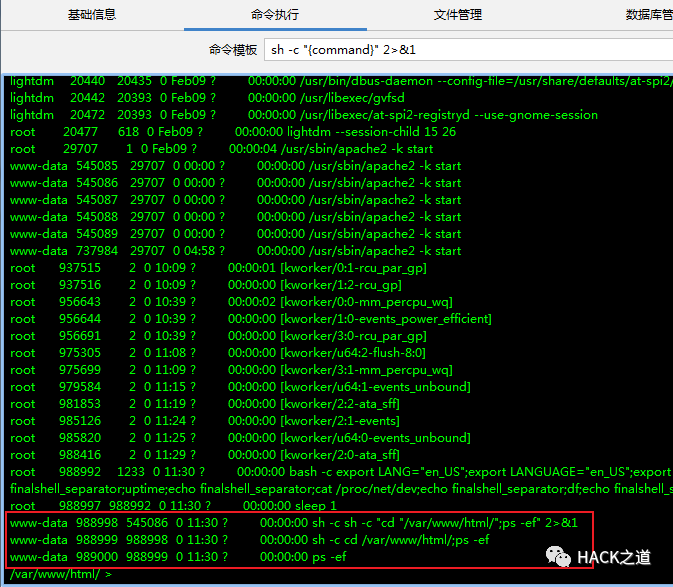The width and height of the screenshot is (673, 587).
Task: Select the lightdm --session-child 15 26 line
Action: [x=233, y=132]
